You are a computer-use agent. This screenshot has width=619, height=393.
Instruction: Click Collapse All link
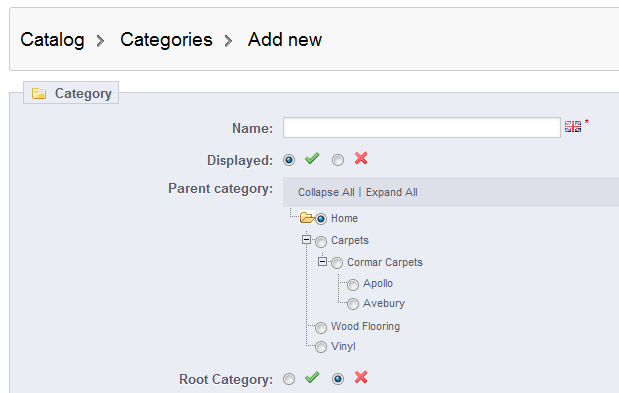click(x=326, y=192)
